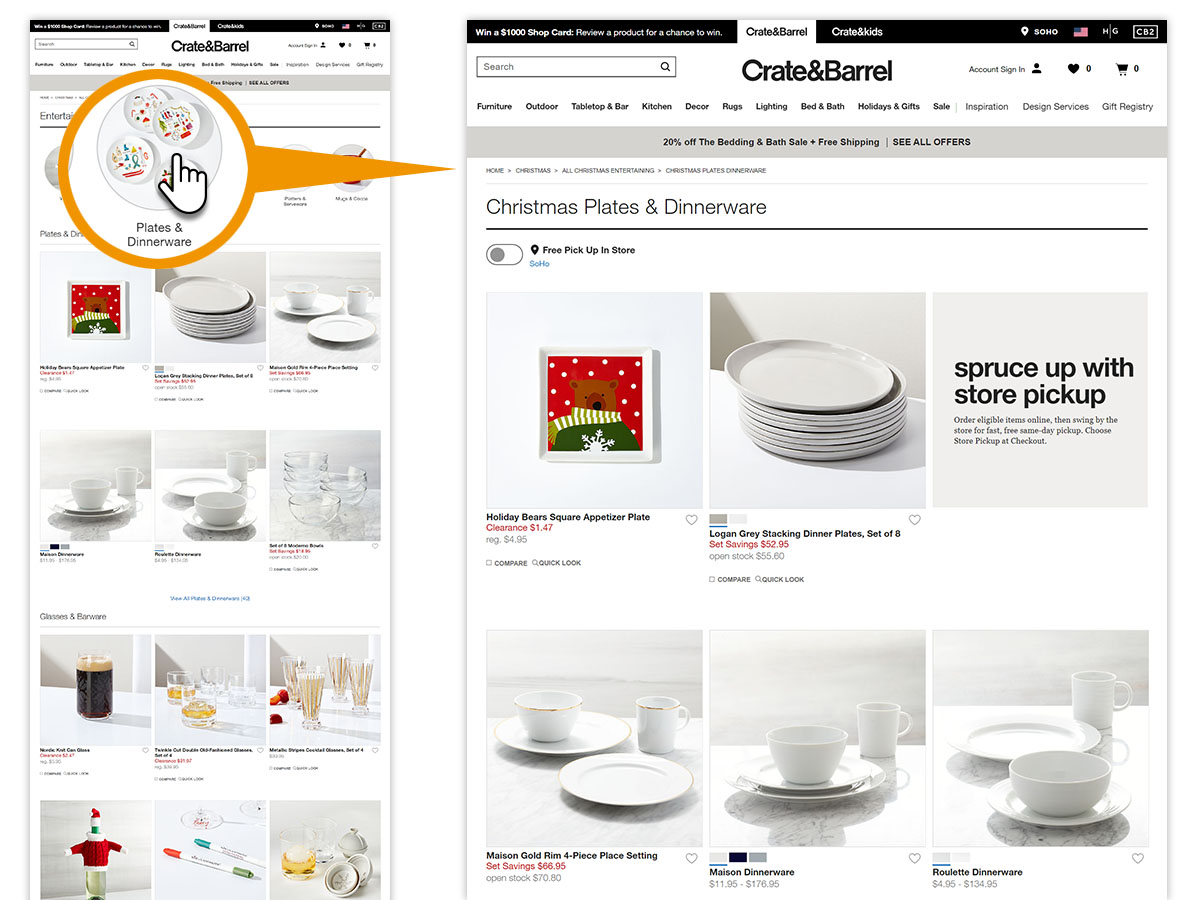Viewport: 1200px width, 900px height.
Task: Click the search magnifier icon in right page
Action: (665, 67)
